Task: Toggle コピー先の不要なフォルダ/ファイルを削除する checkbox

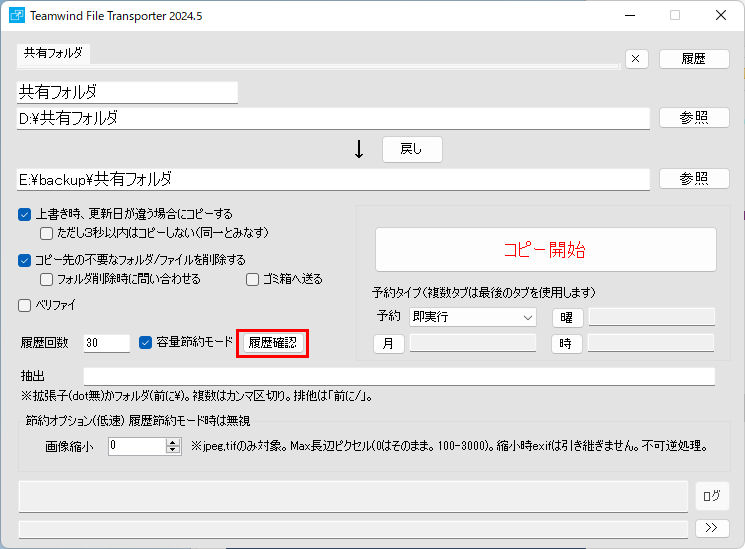Action: pyautogui.click(x=25, y=260)
